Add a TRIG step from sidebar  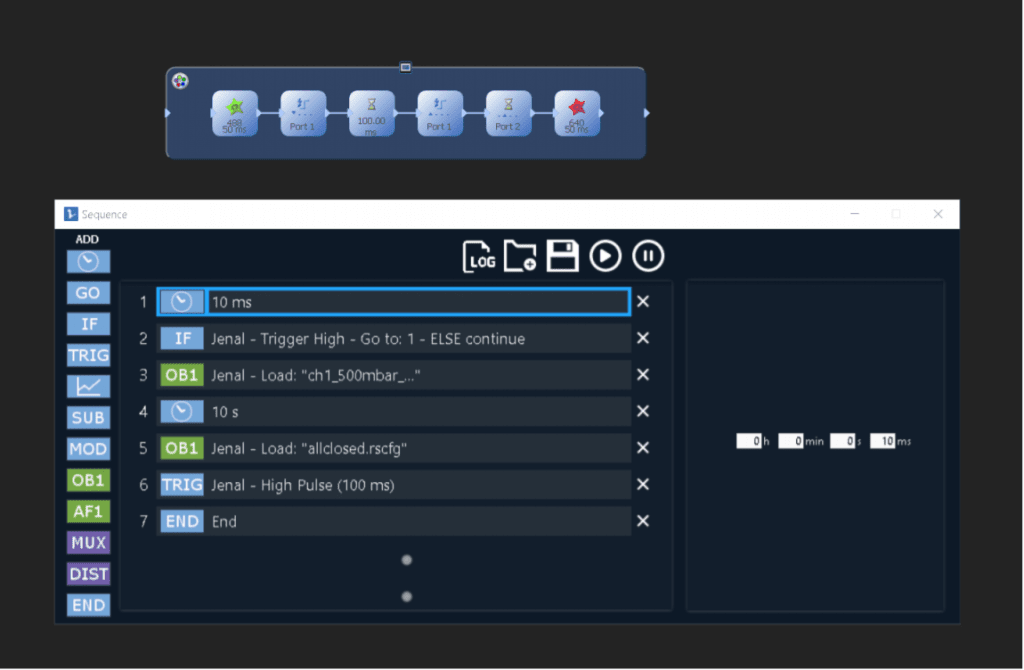[88, 355]
